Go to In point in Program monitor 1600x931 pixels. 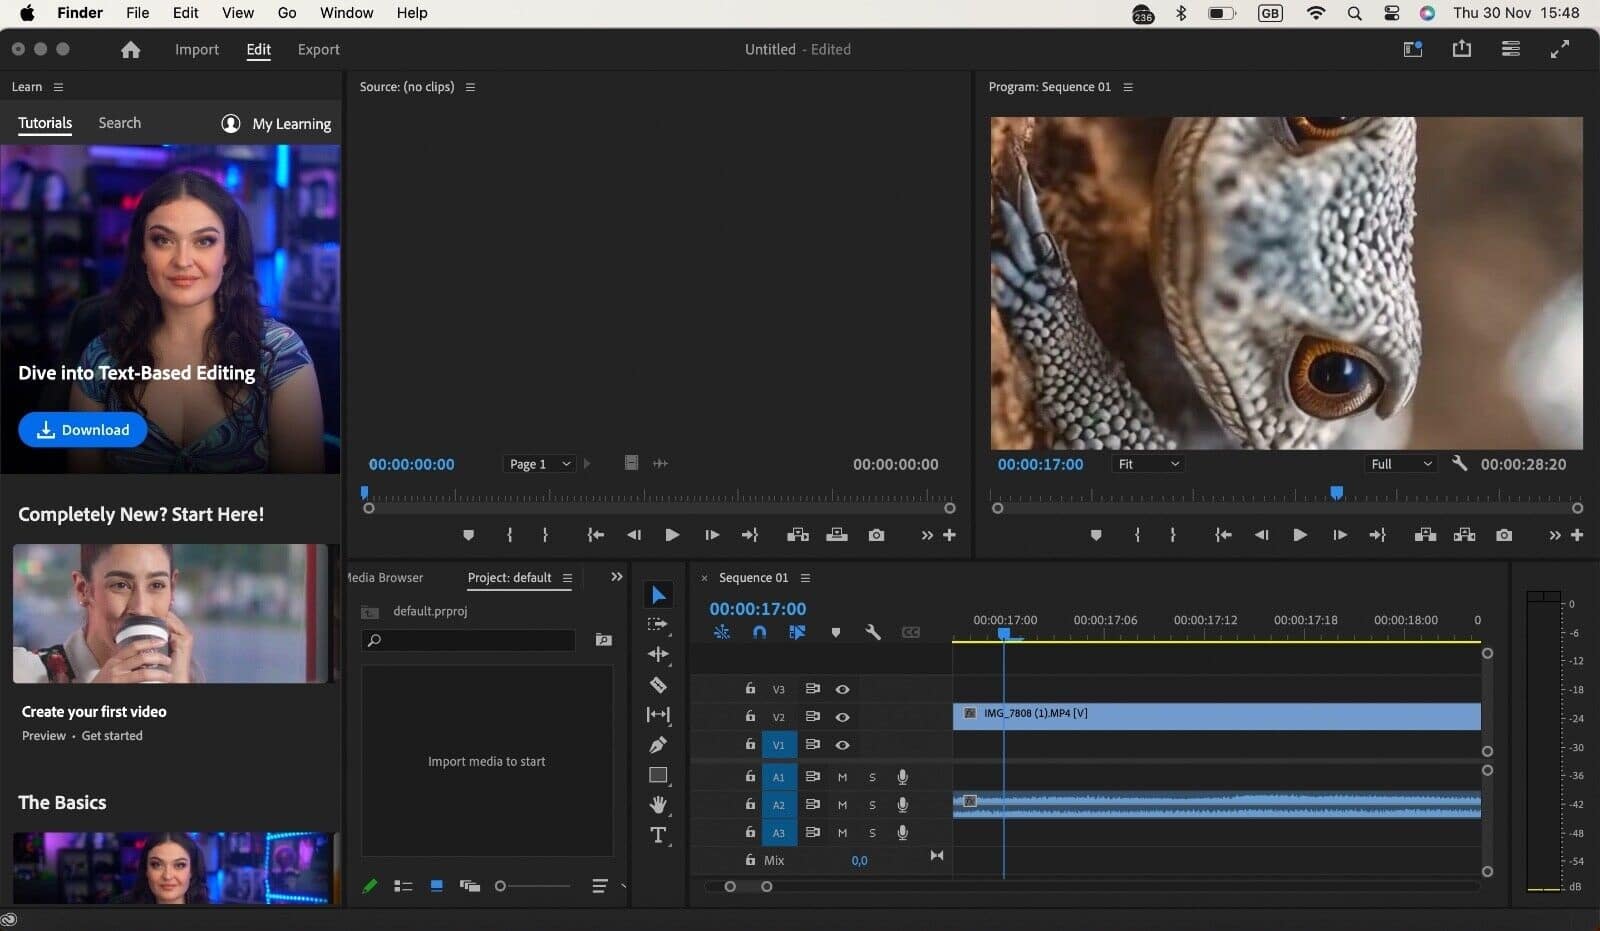pos(1223,535)
